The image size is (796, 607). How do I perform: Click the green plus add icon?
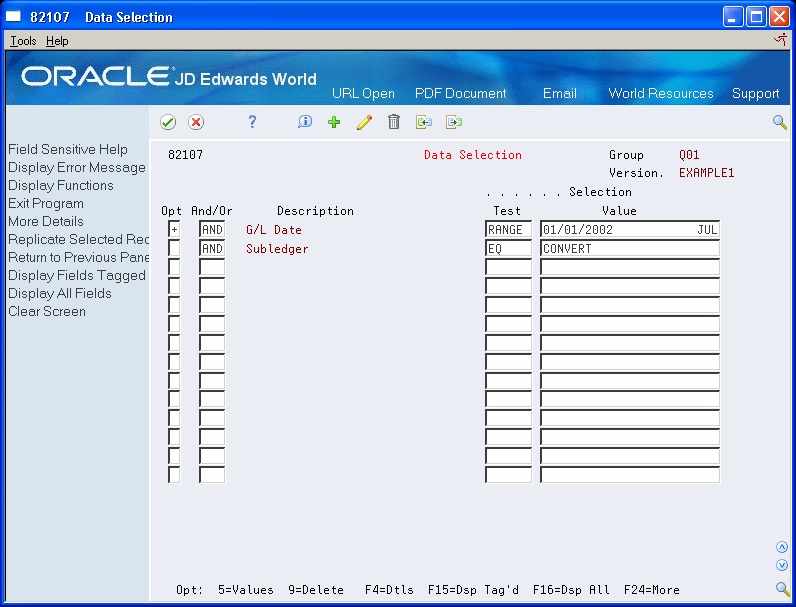334,122
